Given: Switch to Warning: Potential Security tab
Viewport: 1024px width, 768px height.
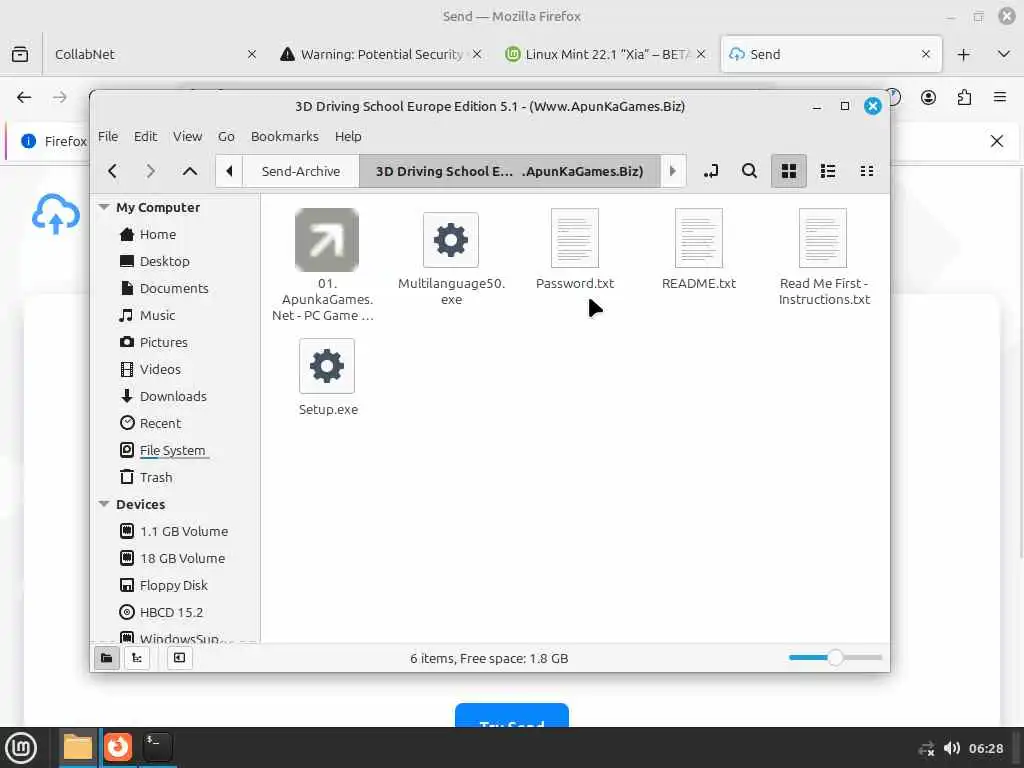Looking at the screenshot, I should click(382, 54).
